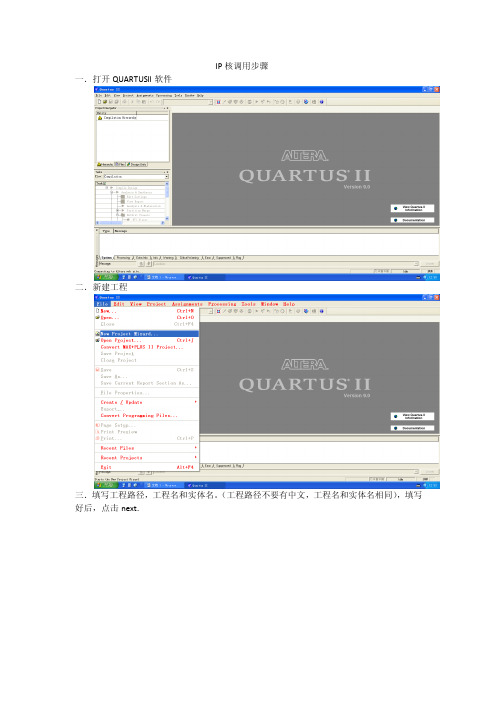Open project name combo box in upper toolbar

click(x=188, y=102)
